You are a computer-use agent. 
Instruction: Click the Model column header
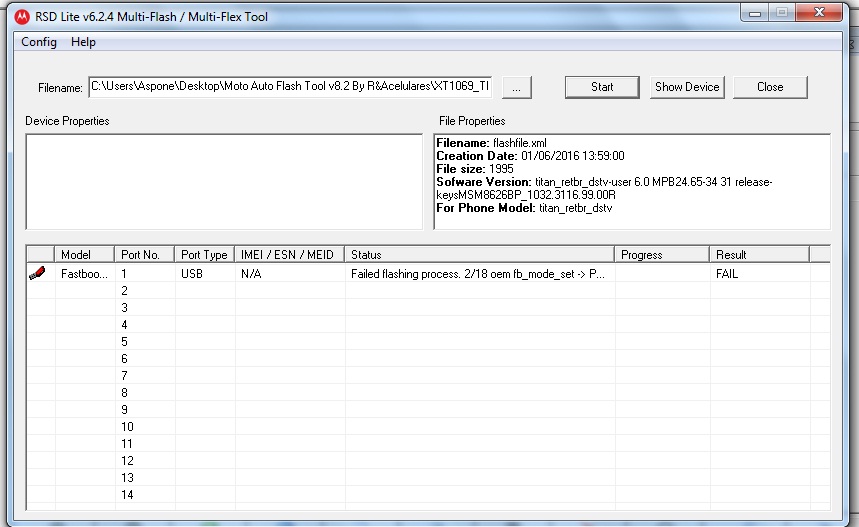point(84,255)
